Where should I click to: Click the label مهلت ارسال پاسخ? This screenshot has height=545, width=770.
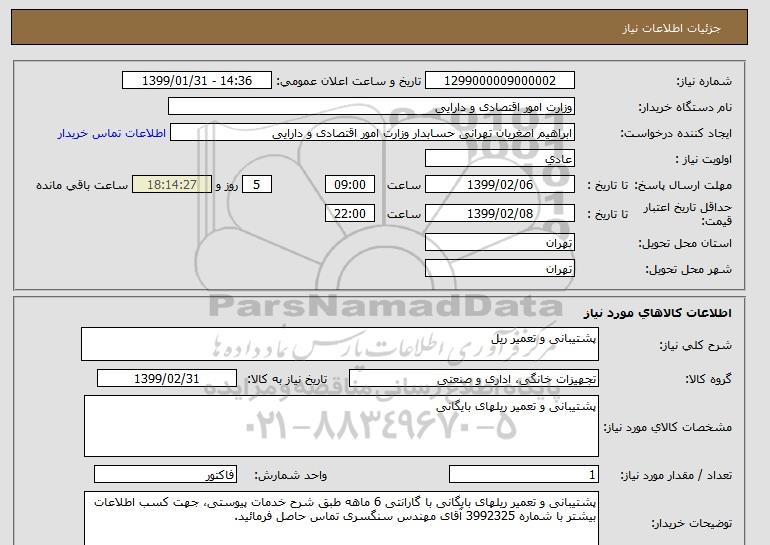(x=683, y=185)
